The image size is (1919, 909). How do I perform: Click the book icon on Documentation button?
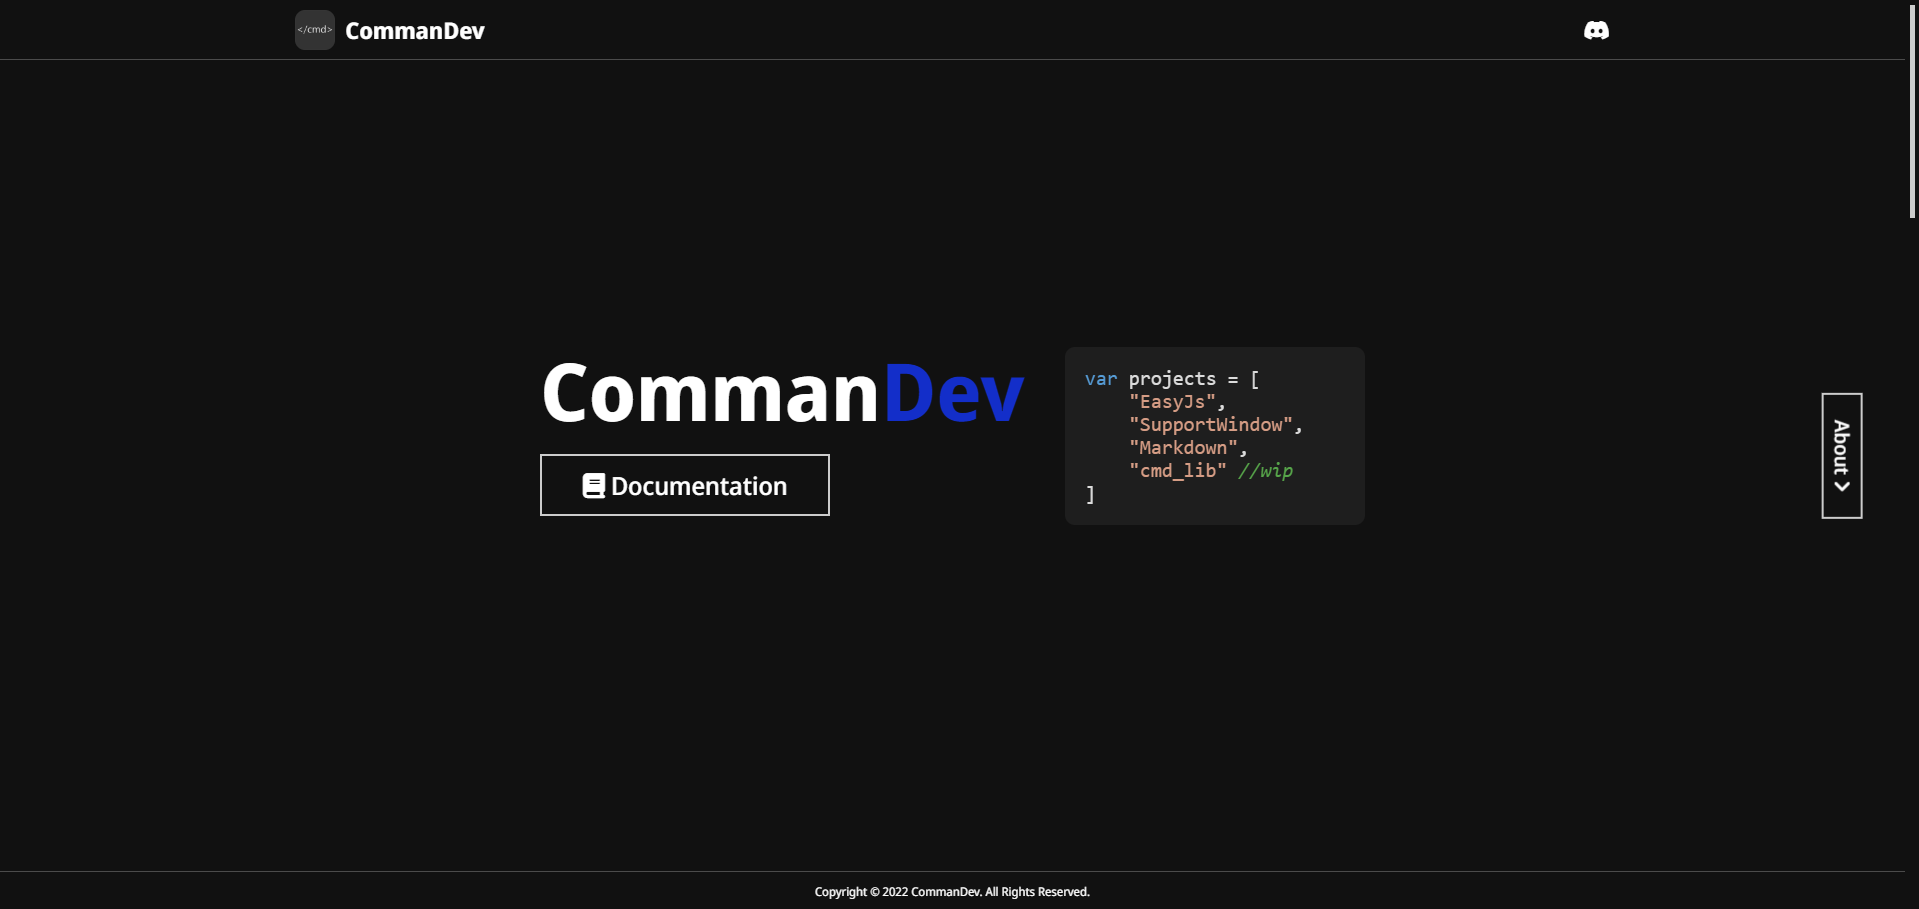[593, 486]
